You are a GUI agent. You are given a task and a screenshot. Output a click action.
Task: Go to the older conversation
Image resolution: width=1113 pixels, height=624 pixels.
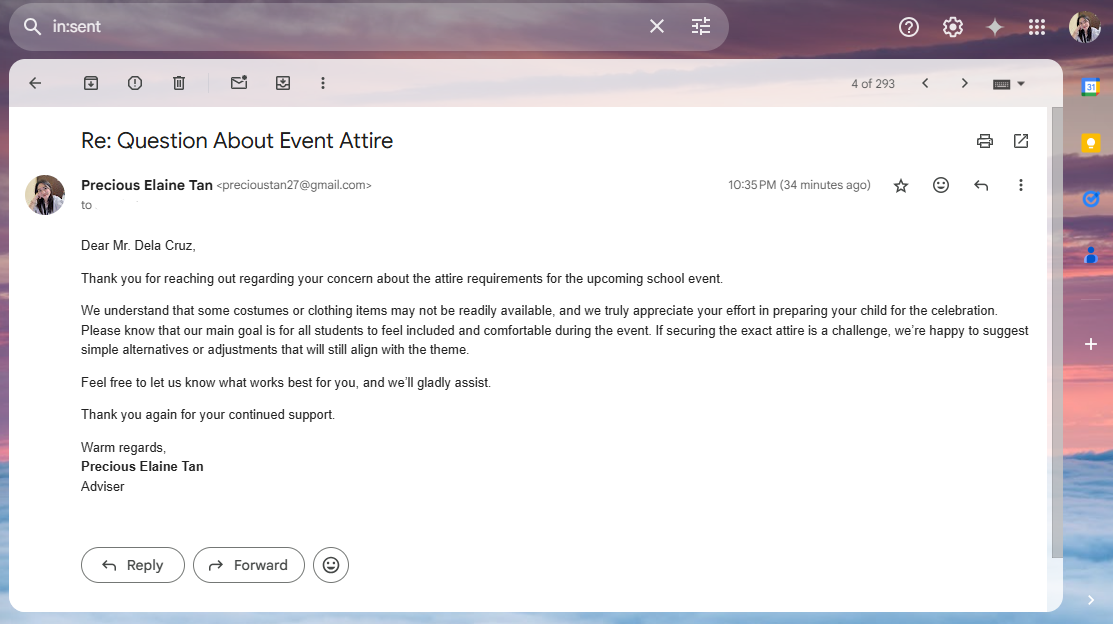click(964, 83)
